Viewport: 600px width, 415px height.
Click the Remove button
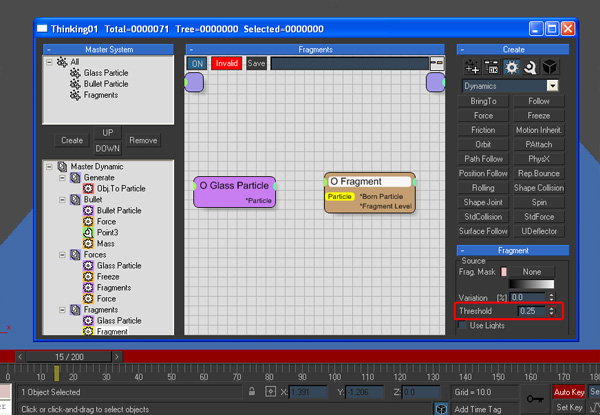click(x=143, y=140)
